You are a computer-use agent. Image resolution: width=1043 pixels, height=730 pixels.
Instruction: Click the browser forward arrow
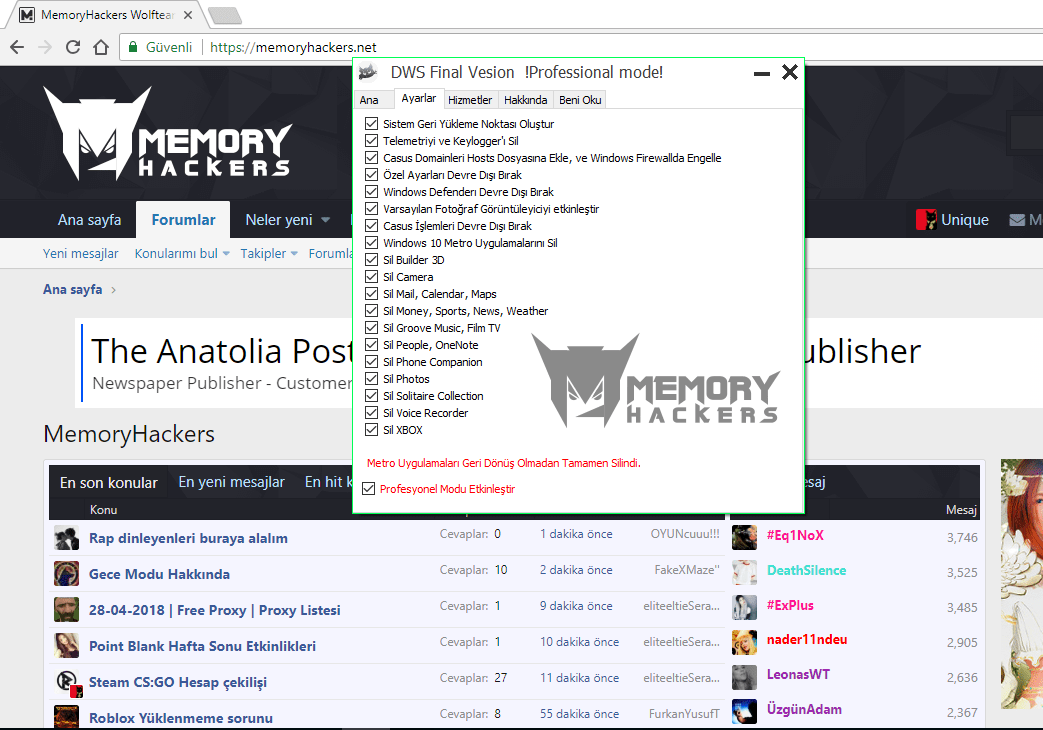(45, 47)
